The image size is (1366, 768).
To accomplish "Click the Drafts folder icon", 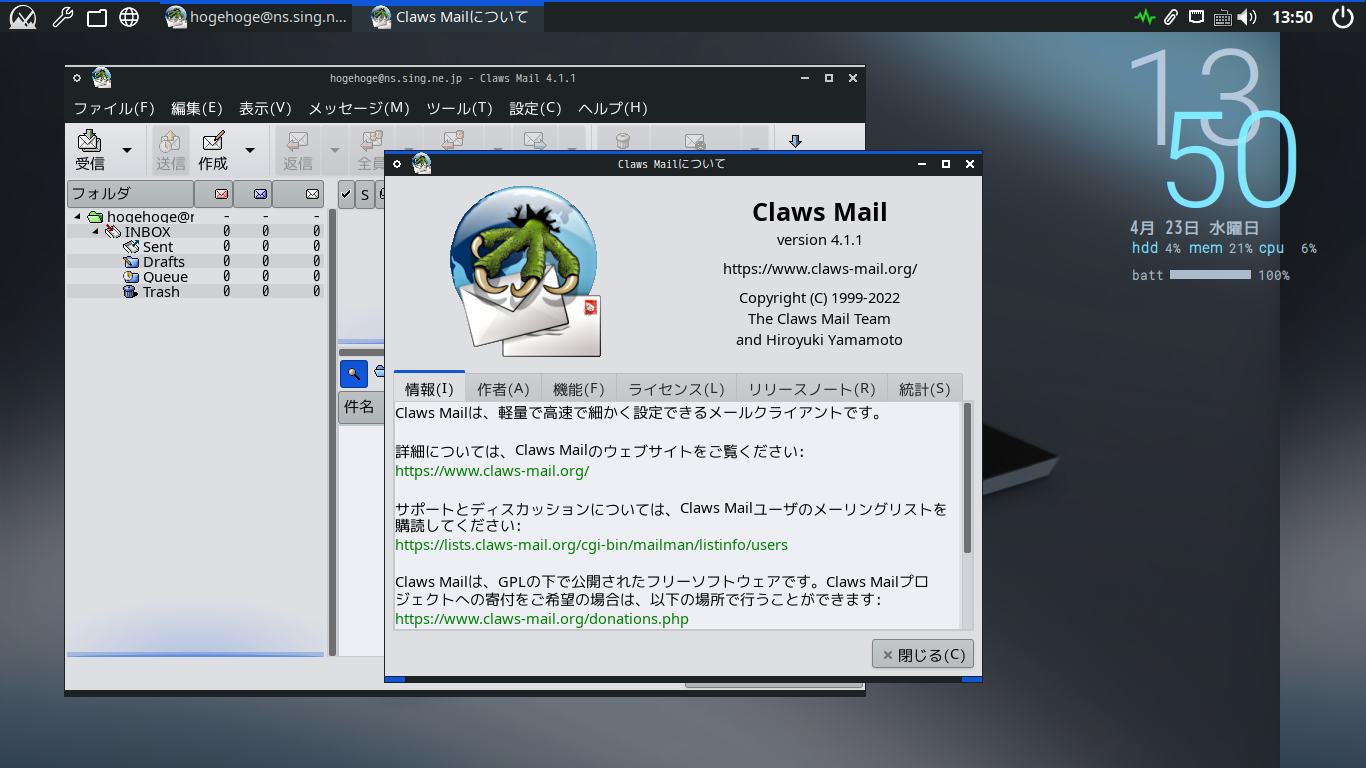I will point(131,262).
